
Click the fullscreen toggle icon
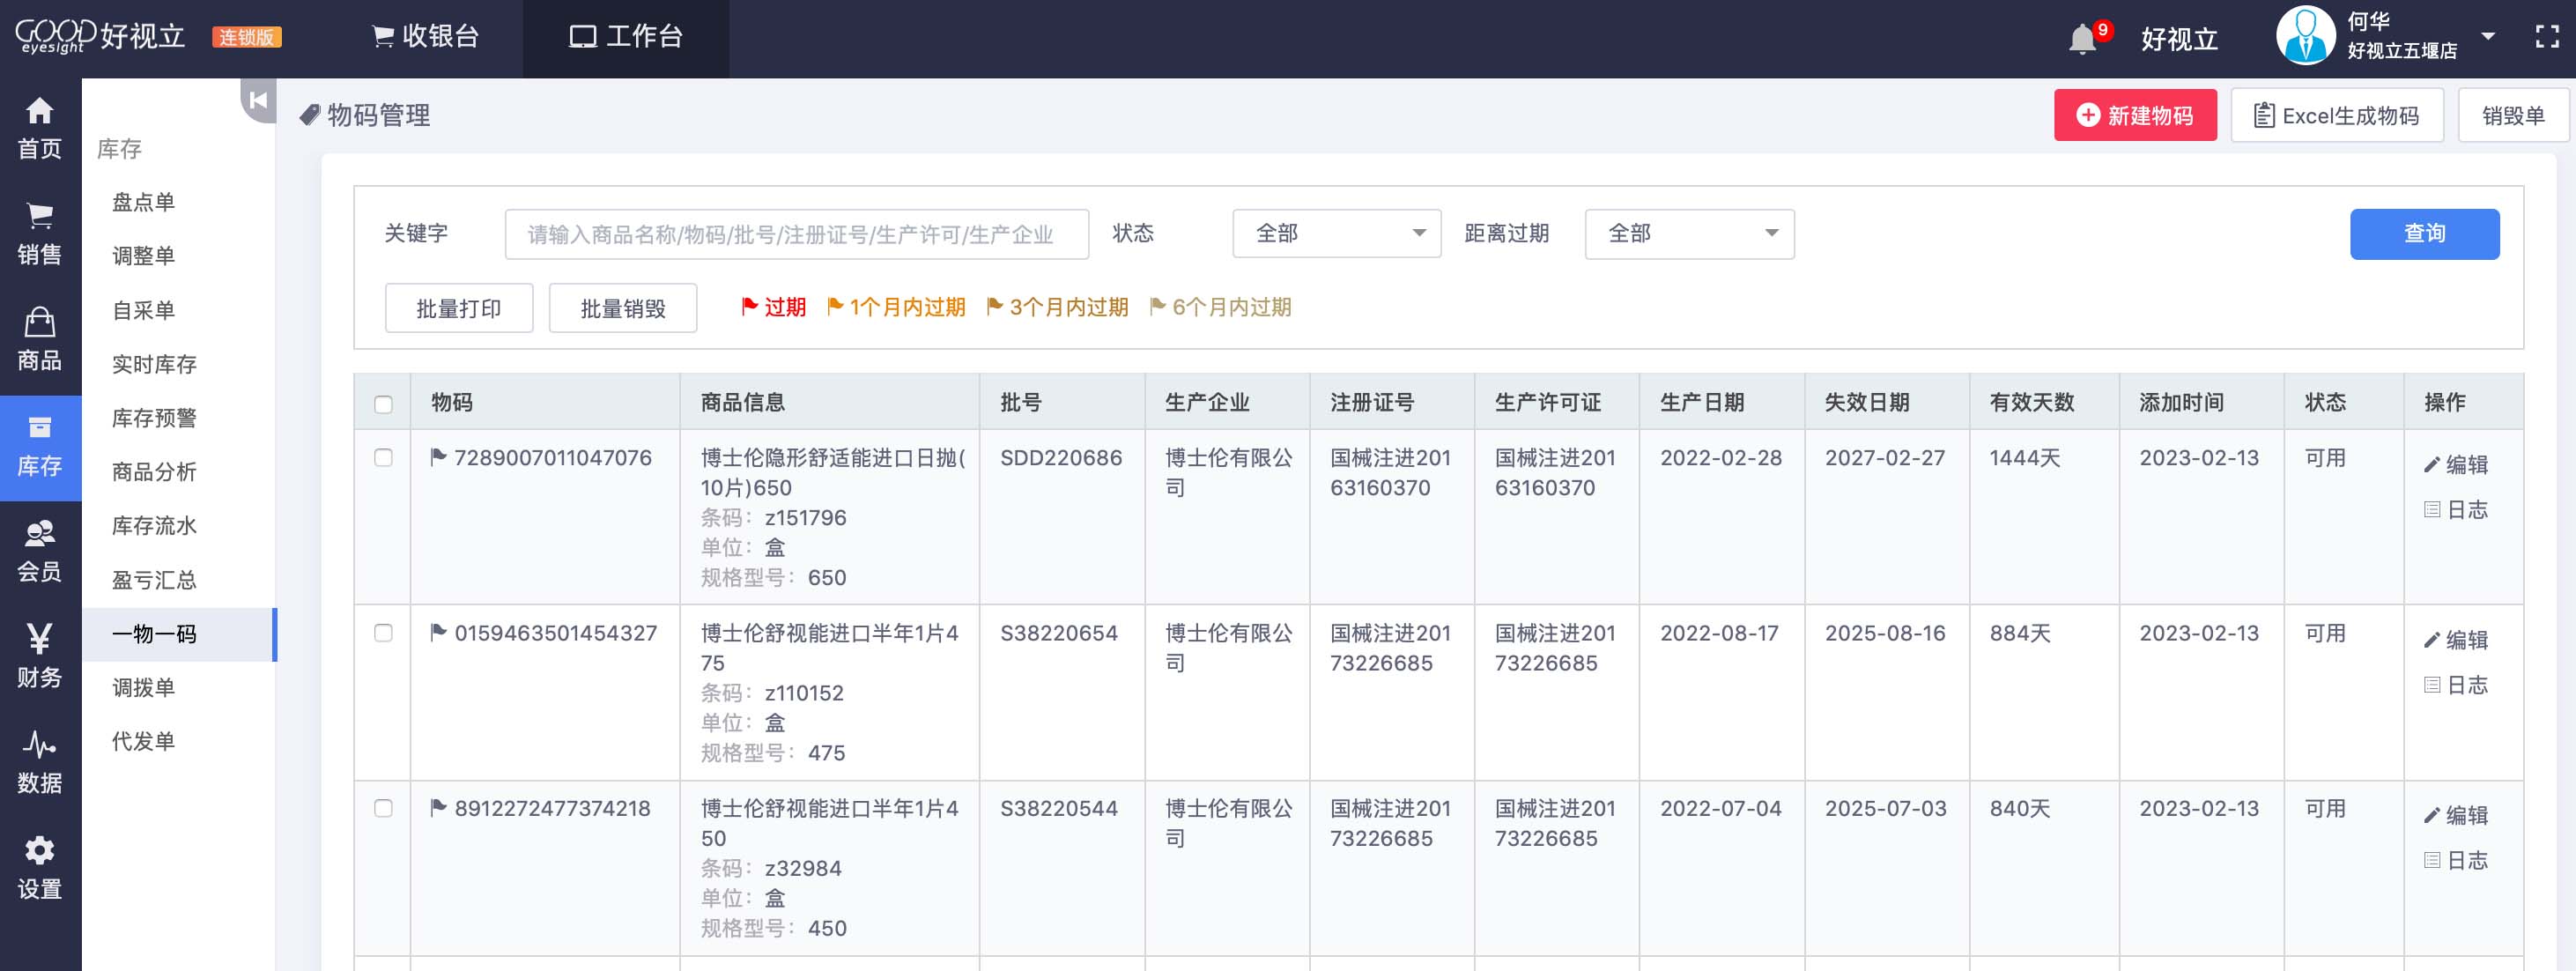2546,37
